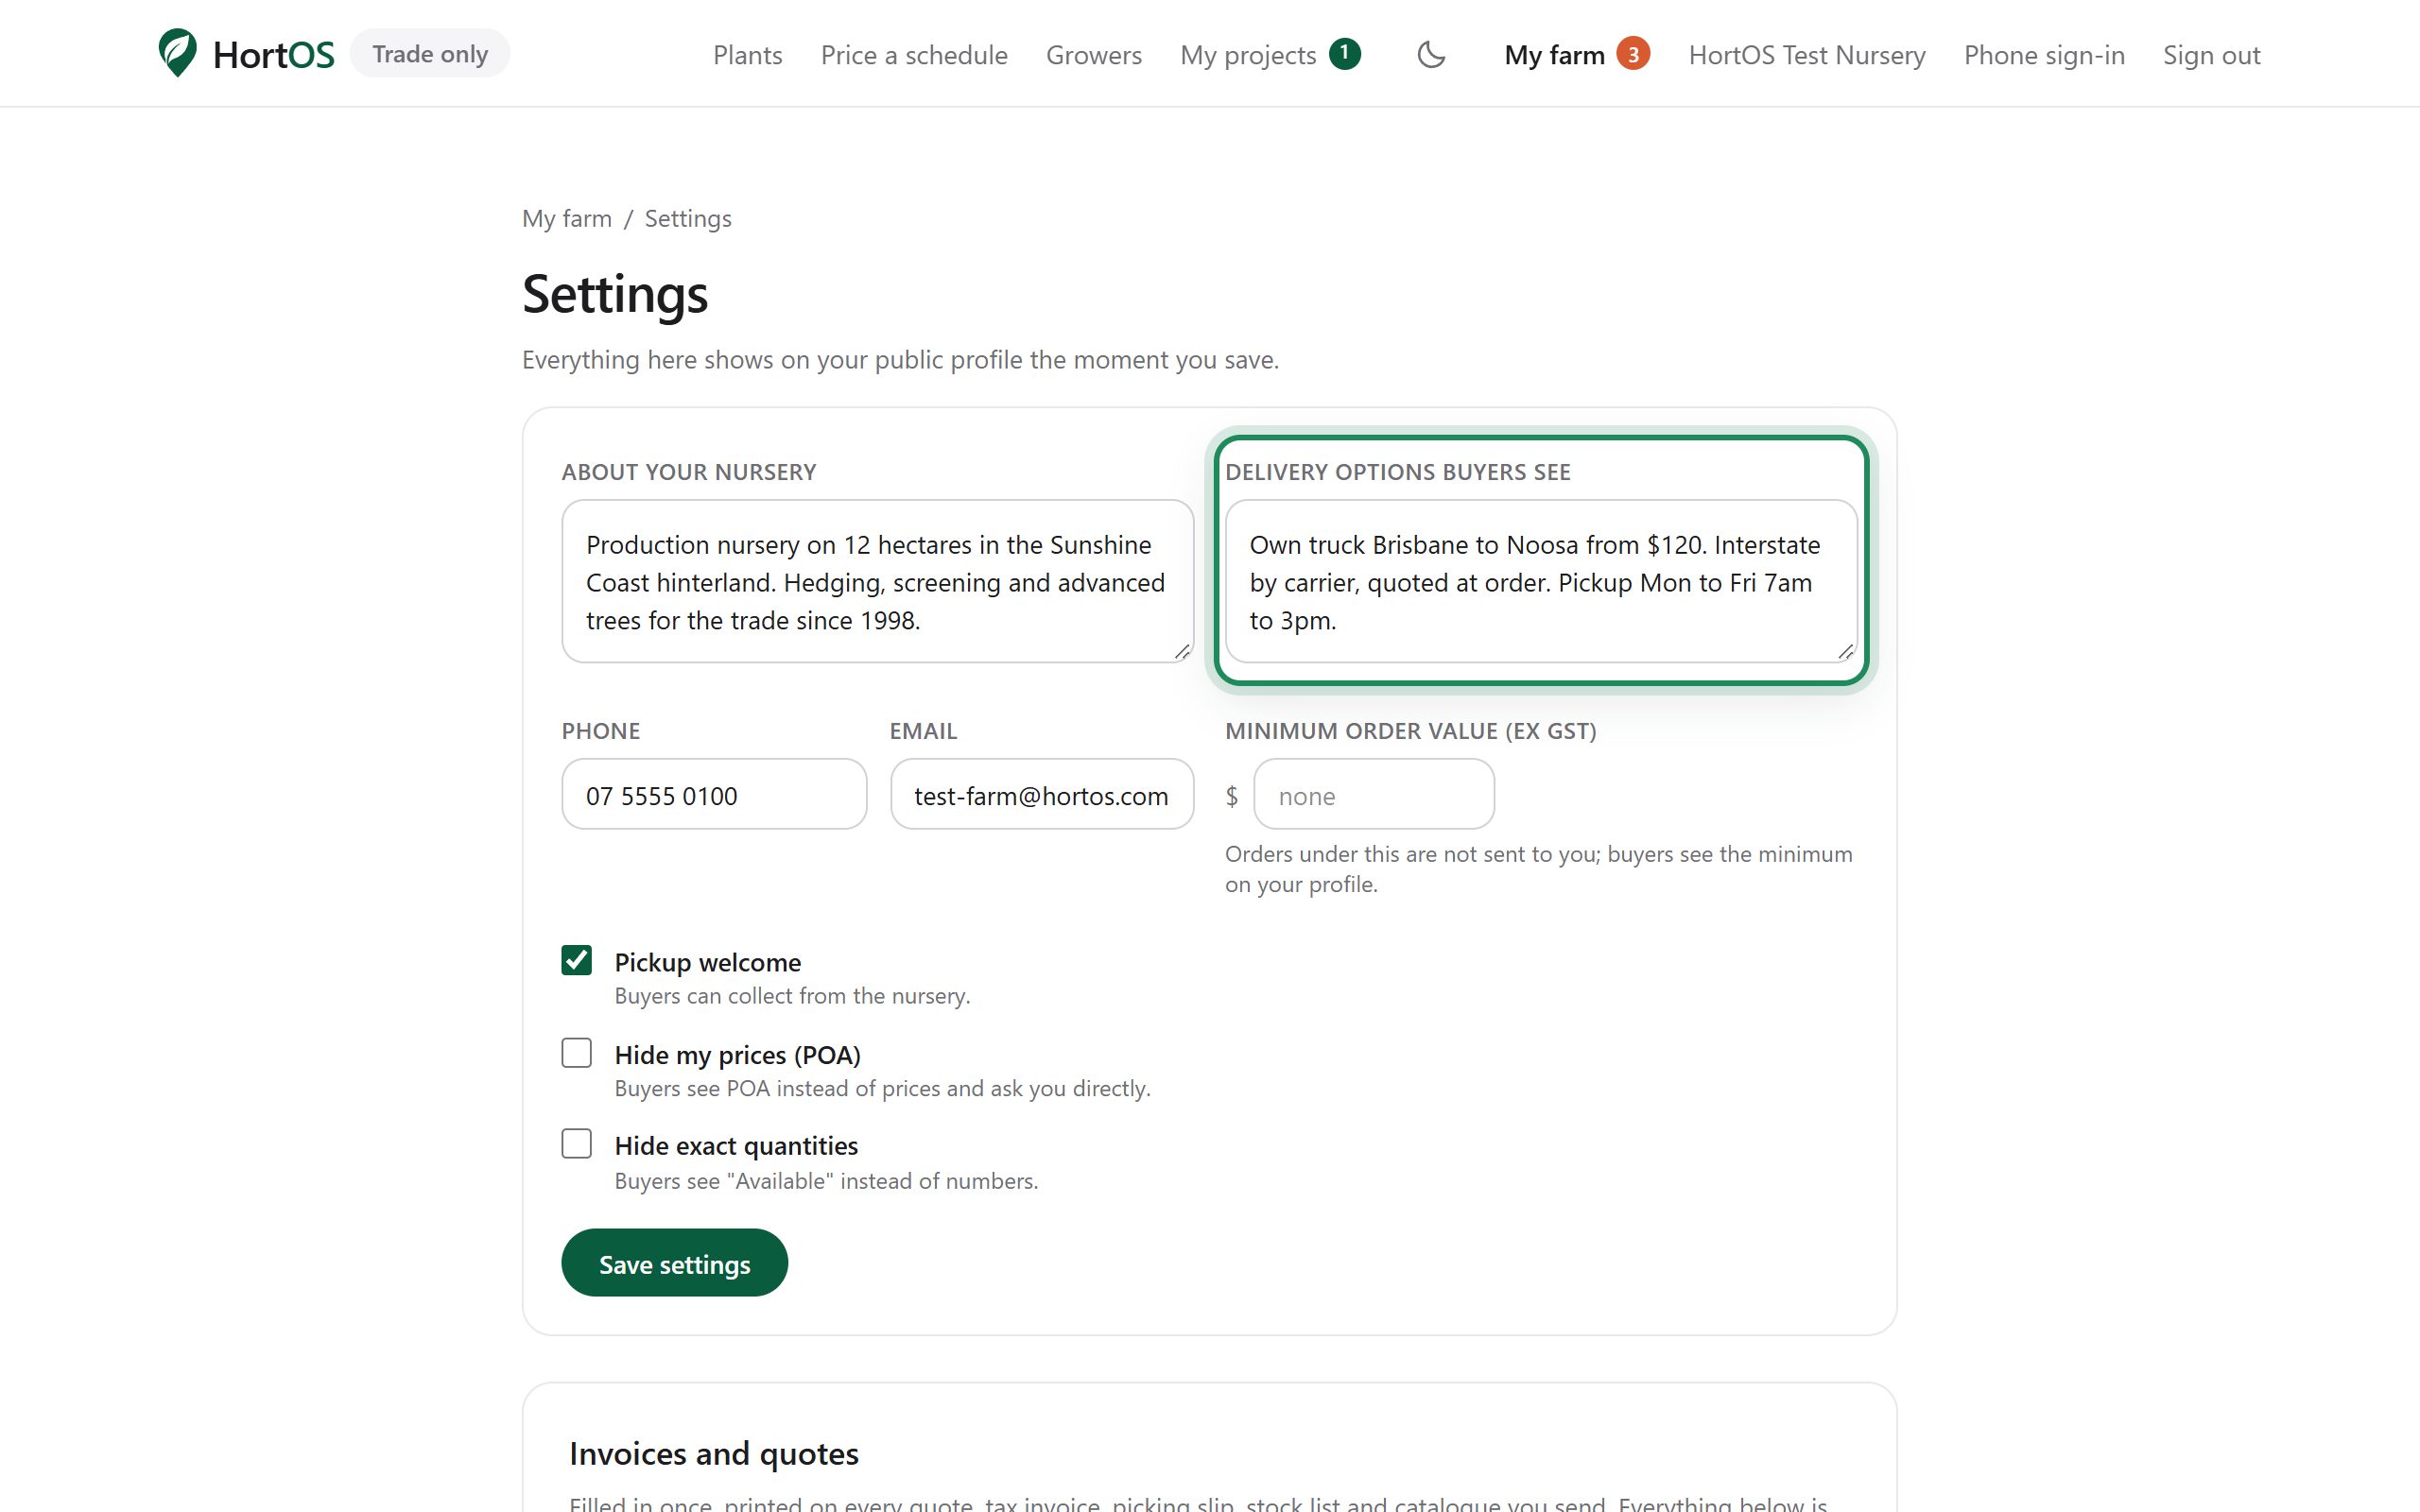
Task: Click the Save settings button
Action: tap(674, 1263)
